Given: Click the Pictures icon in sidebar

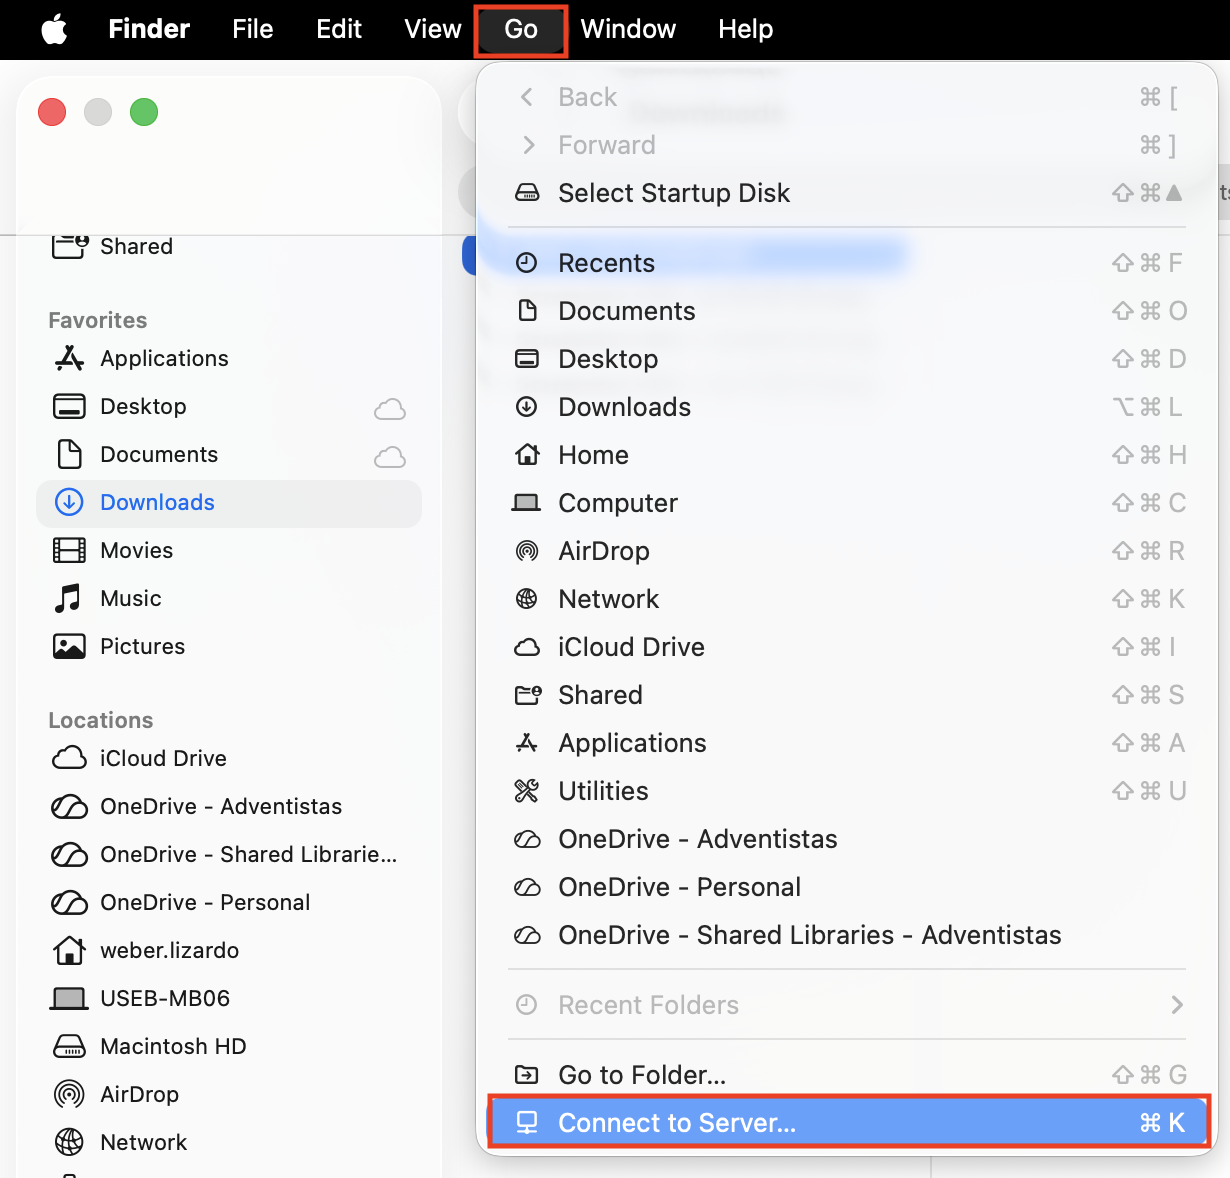Looking at the screenshot, I should [69, 646].
